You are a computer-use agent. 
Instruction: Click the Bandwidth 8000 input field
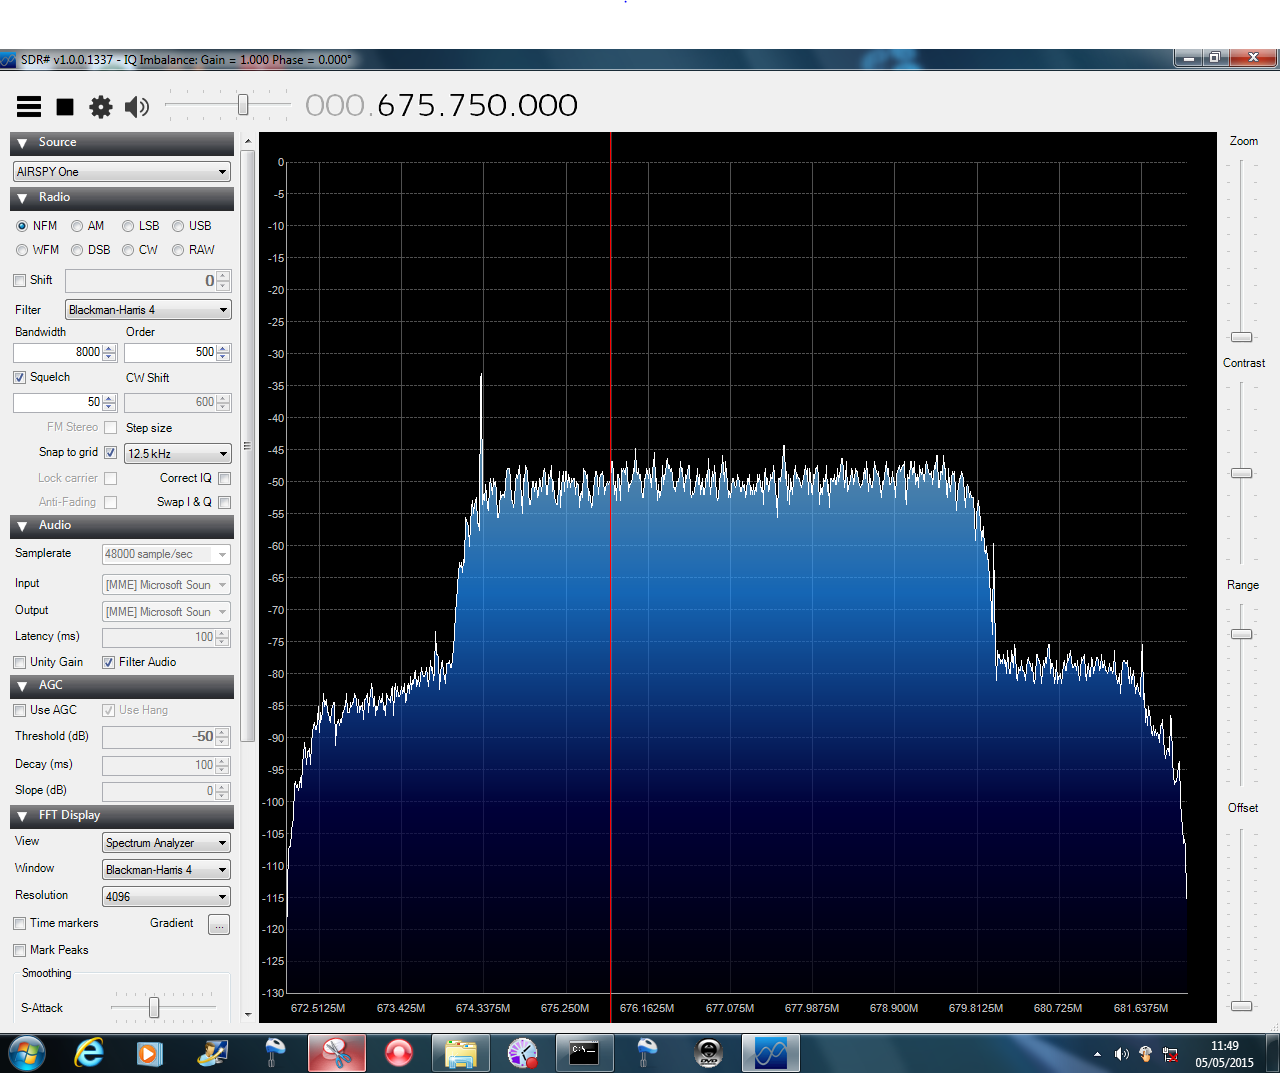[65, 352]
